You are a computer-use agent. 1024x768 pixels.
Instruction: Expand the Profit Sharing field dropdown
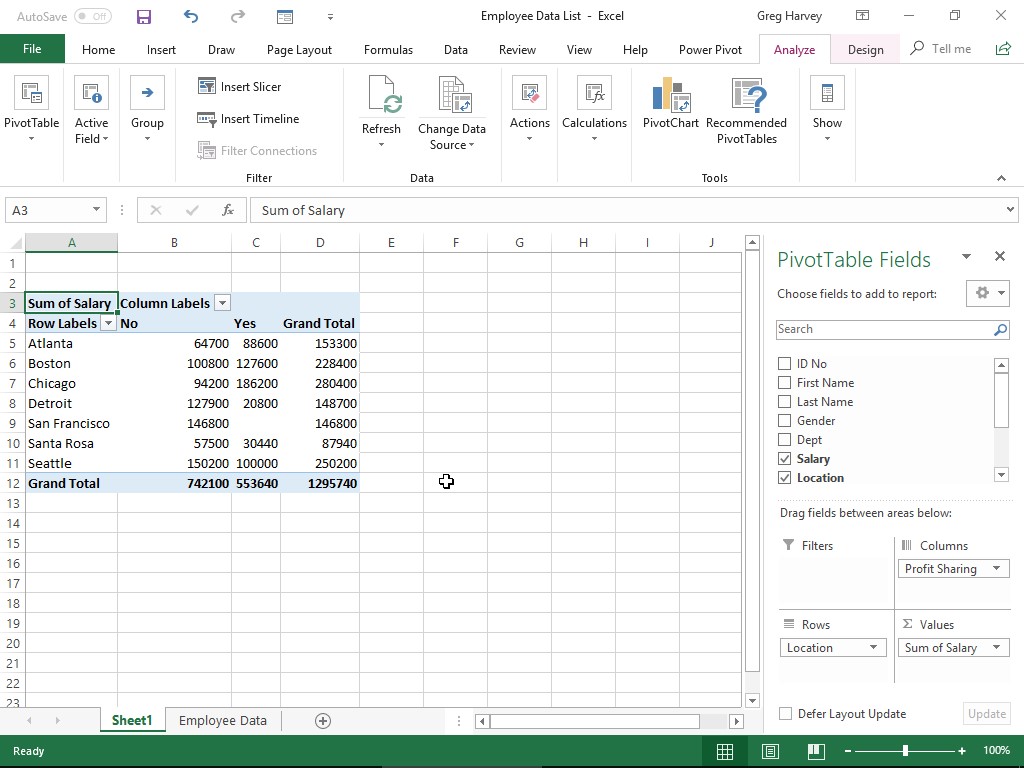point(996,569)
